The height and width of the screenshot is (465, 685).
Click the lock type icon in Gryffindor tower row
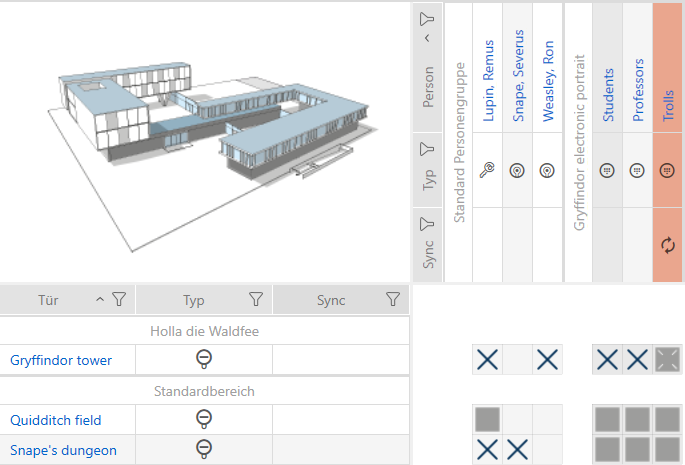coord(204,360)
